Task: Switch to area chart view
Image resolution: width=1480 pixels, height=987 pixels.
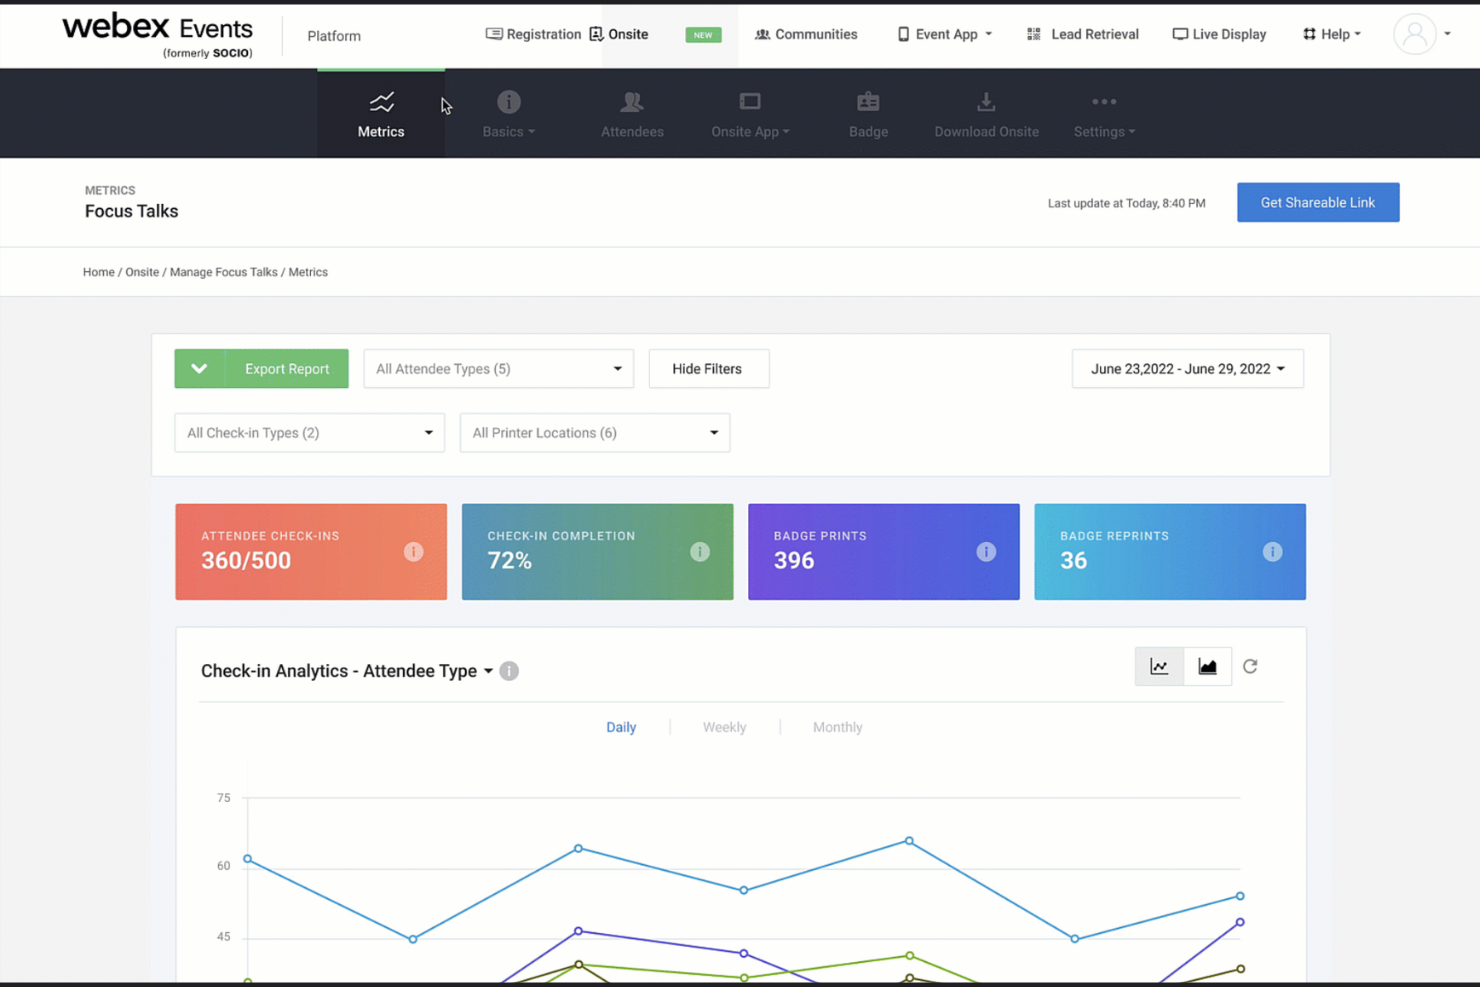Action: click(x=1208, y=667)
